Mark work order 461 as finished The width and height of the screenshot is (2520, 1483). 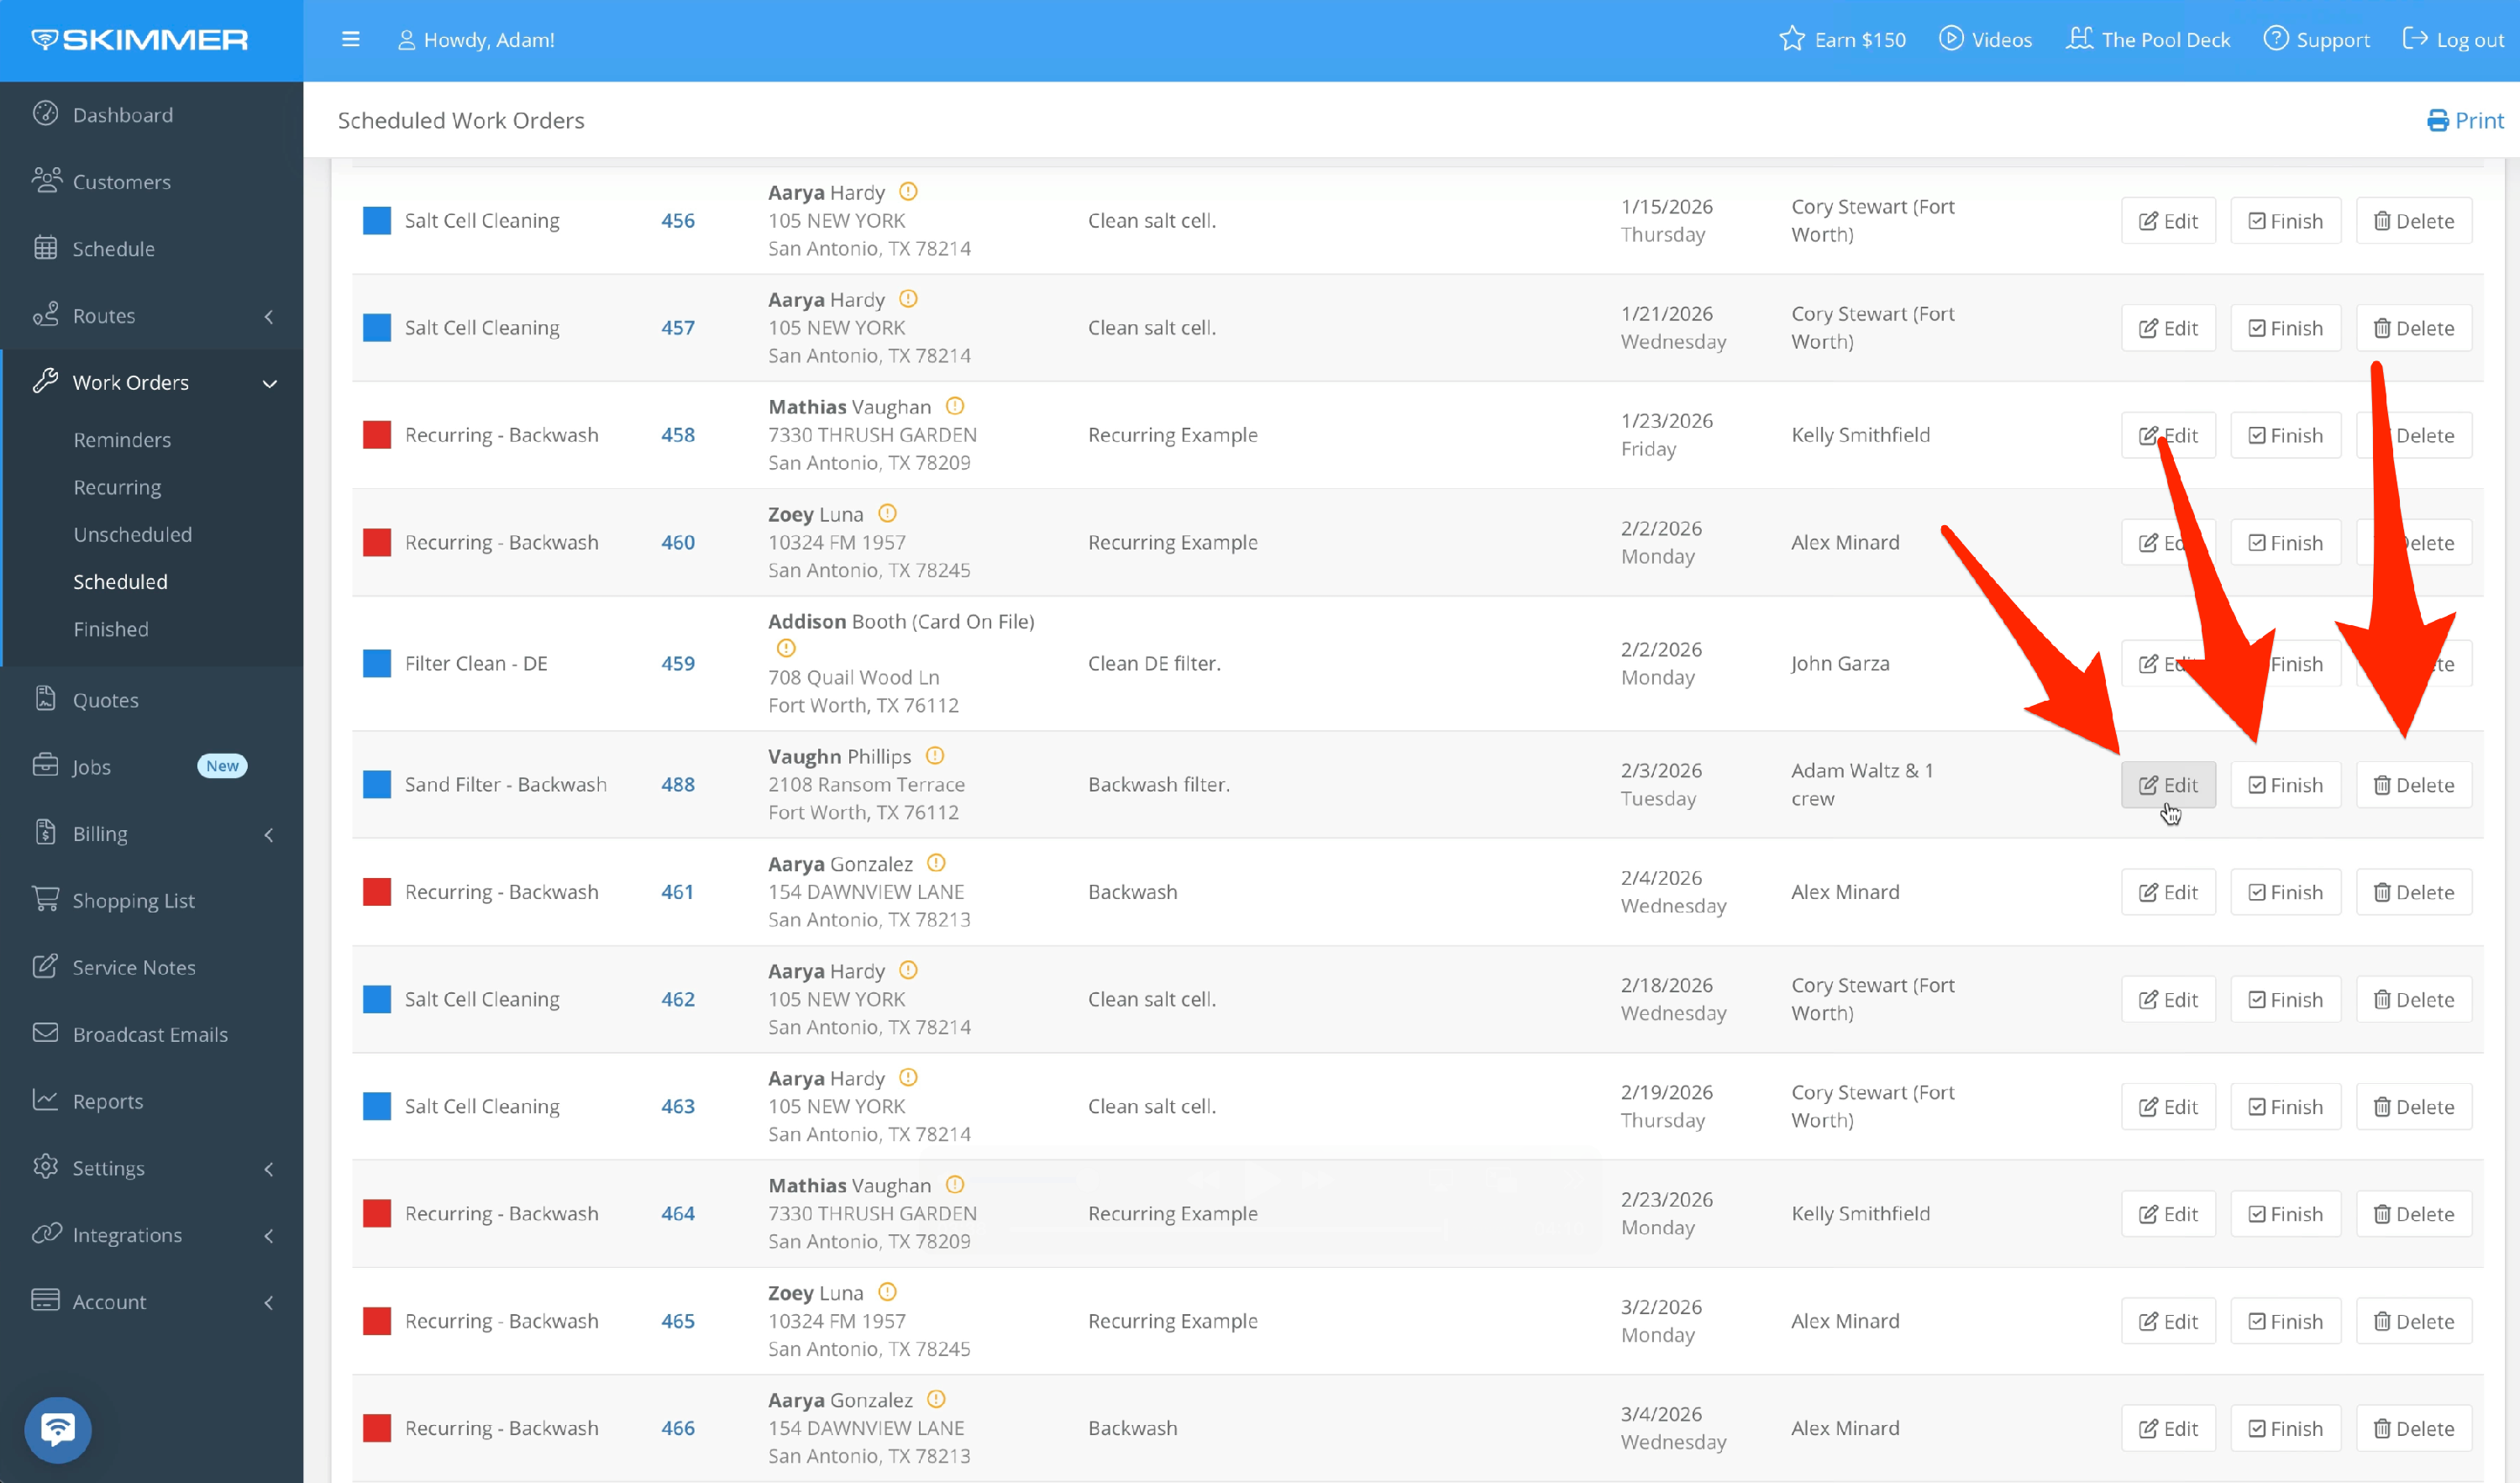click(2285, 892)
